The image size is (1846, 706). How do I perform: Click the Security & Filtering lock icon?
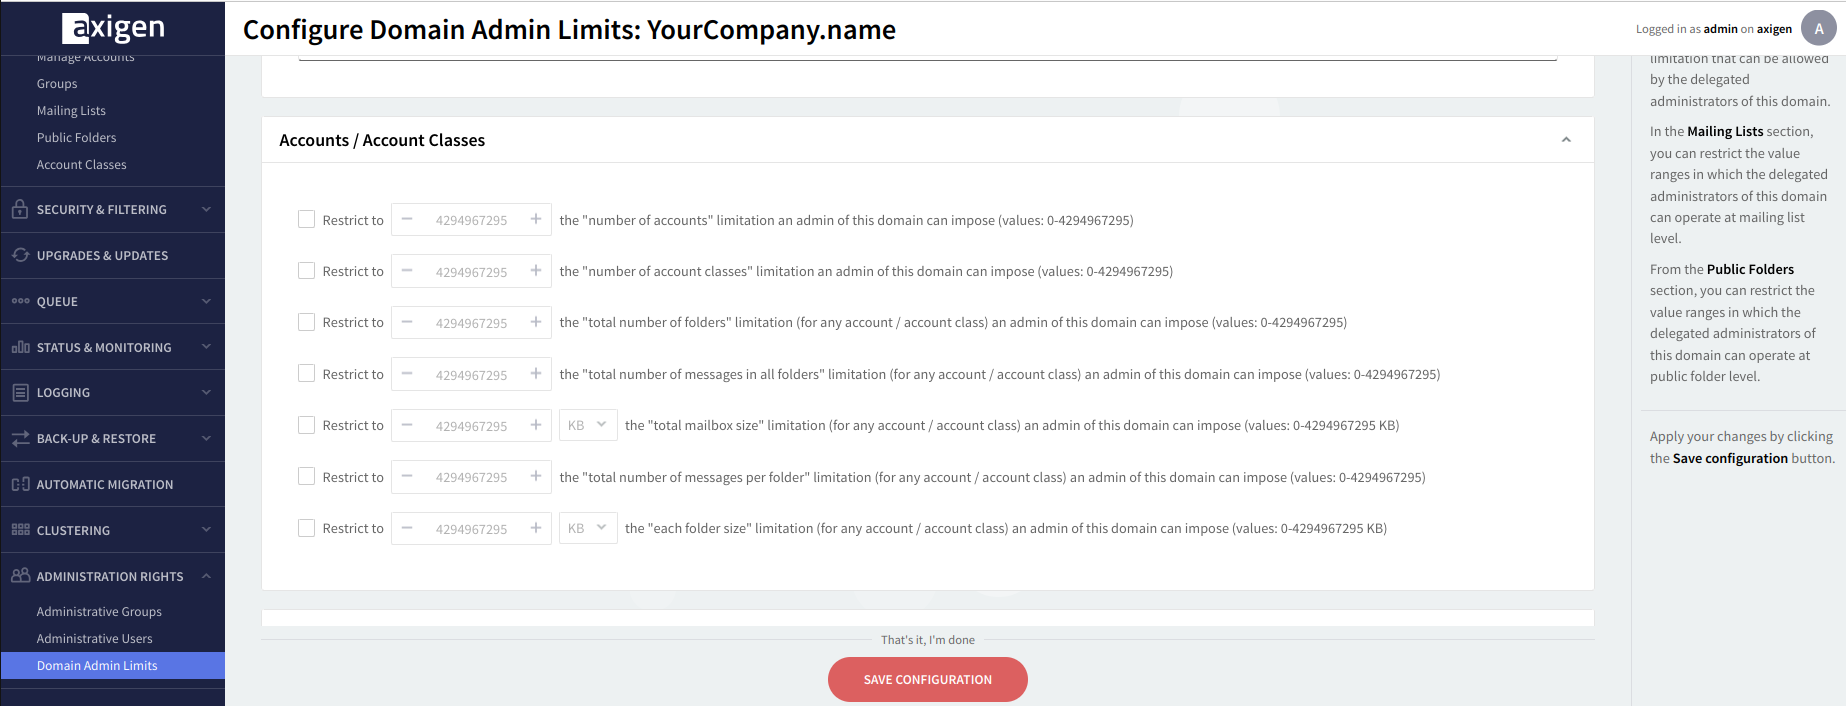(20, 209)
